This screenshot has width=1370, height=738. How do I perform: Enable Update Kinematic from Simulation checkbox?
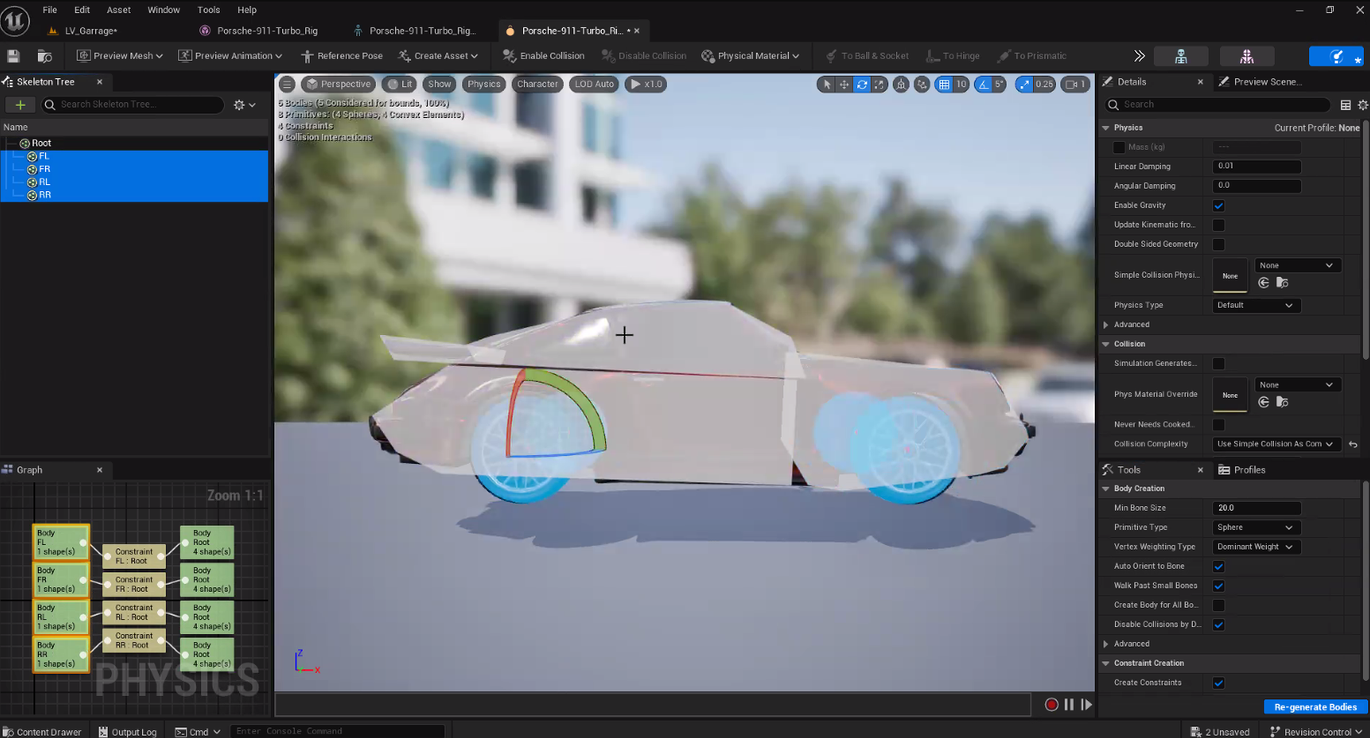(1218, 225)
